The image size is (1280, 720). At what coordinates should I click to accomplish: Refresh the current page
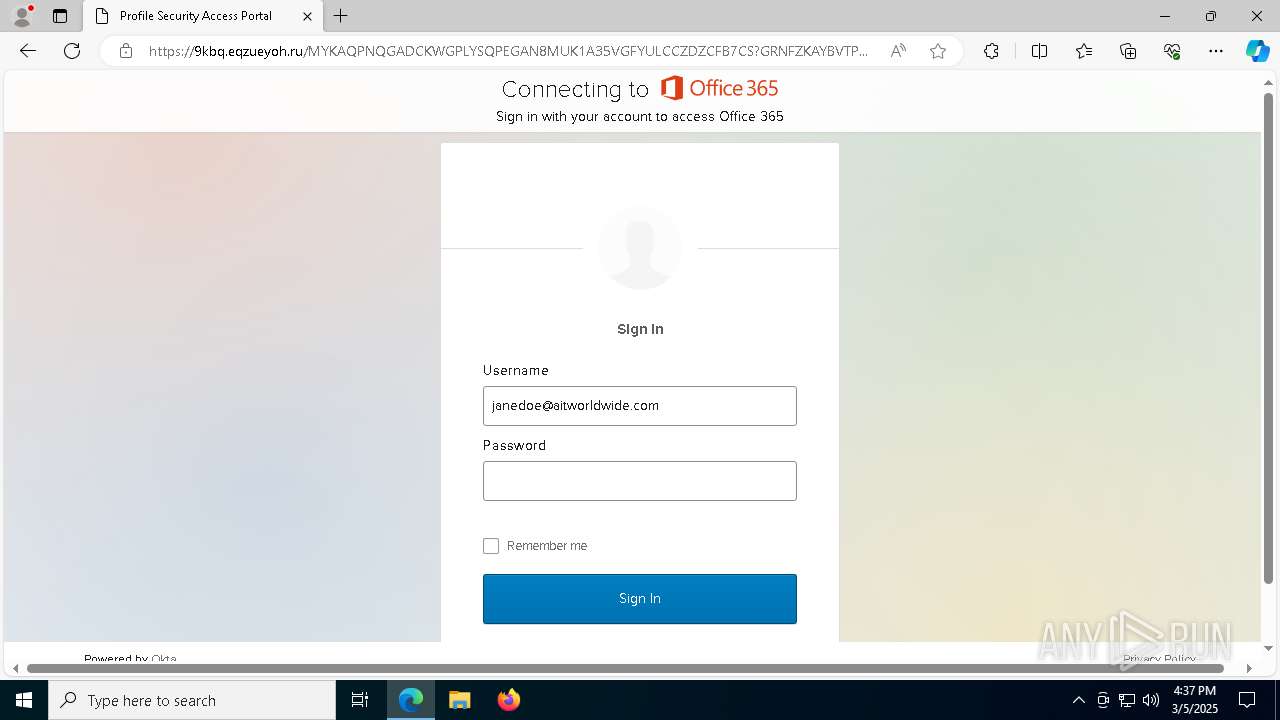click(x=72, y=51)
